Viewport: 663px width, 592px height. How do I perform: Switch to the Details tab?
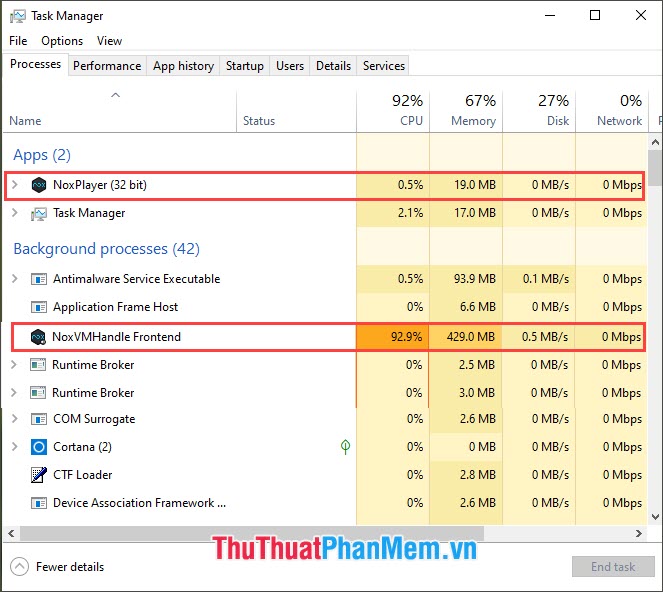(x=334, y=66)
